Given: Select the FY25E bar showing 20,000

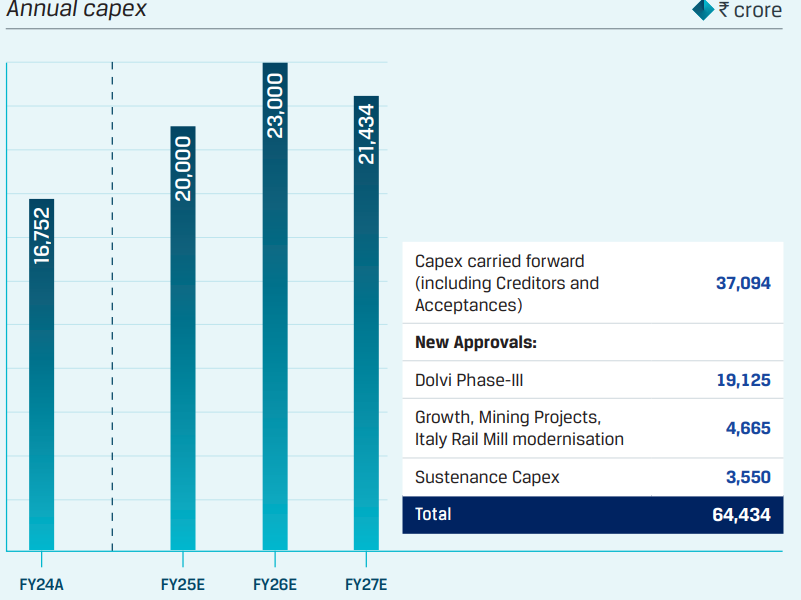Looking at the screenshot, I should click(x=183, y=338).
